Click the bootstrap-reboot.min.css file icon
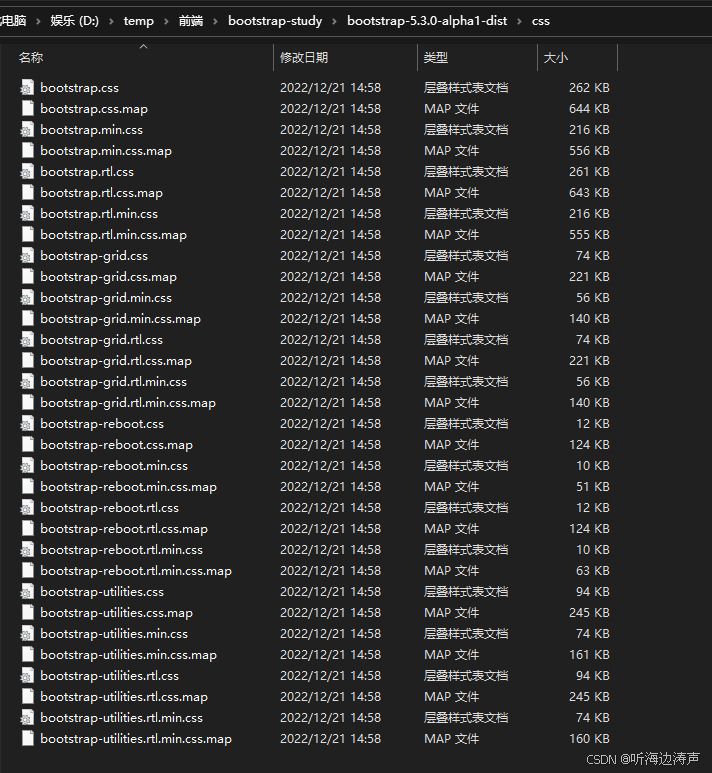The width and height of the screenshot is (712, 773). tap(28, 466)
